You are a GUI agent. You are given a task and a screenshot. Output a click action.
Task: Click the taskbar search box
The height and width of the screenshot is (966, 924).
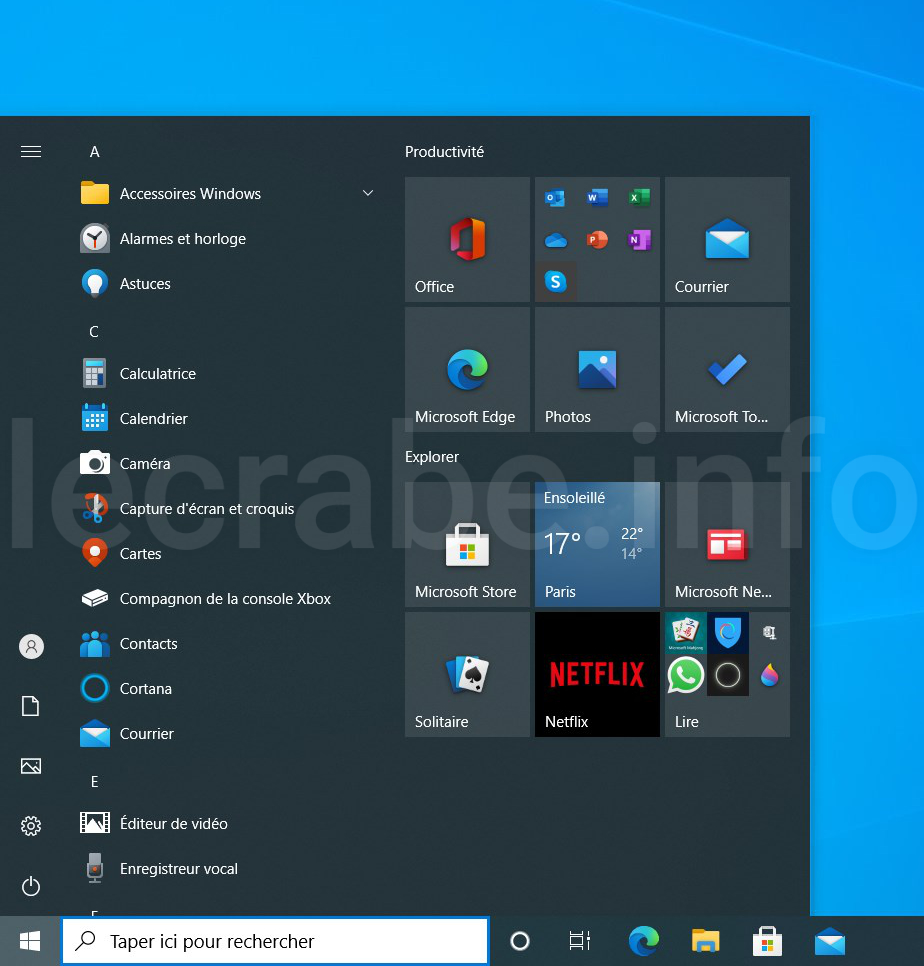tap(275, 941)
